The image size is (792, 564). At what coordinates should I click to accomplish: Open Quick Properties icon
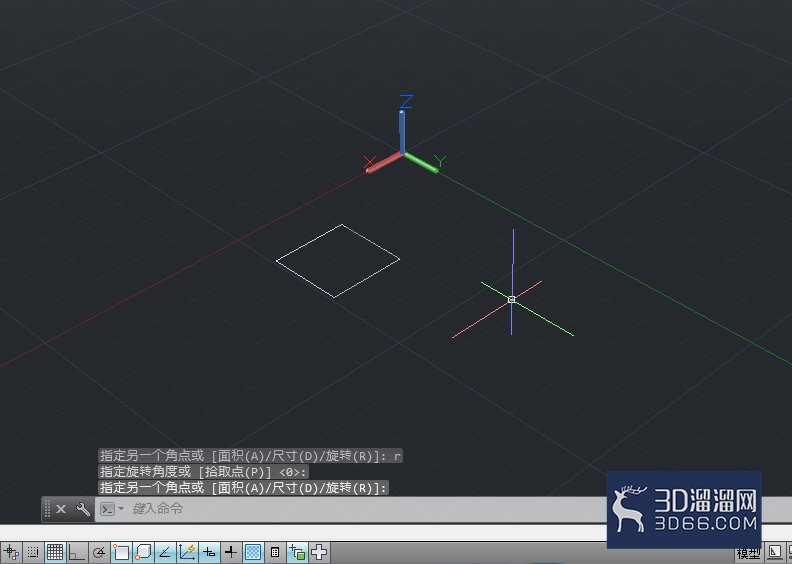(x=275, y=552)
